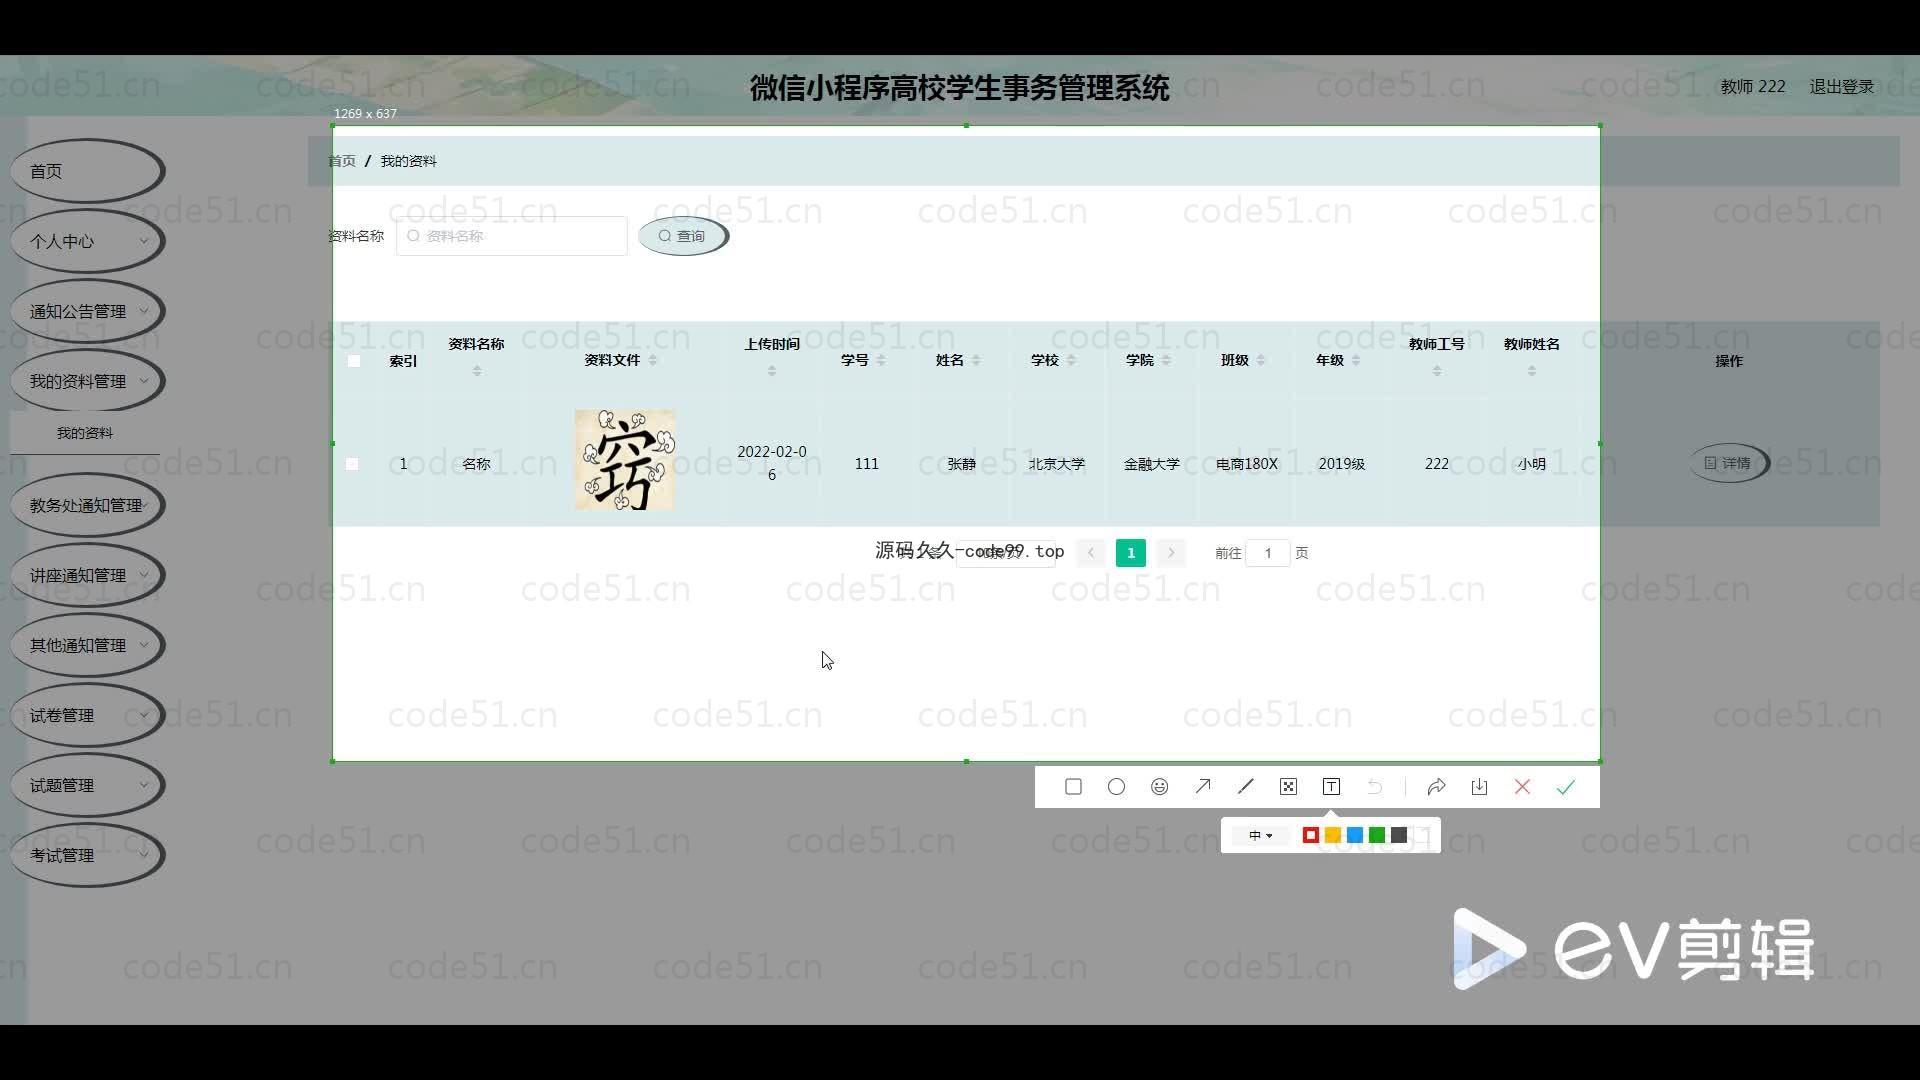Sort by 姓名 column
The image size is (1920, 1080).
tap(975, 360)
